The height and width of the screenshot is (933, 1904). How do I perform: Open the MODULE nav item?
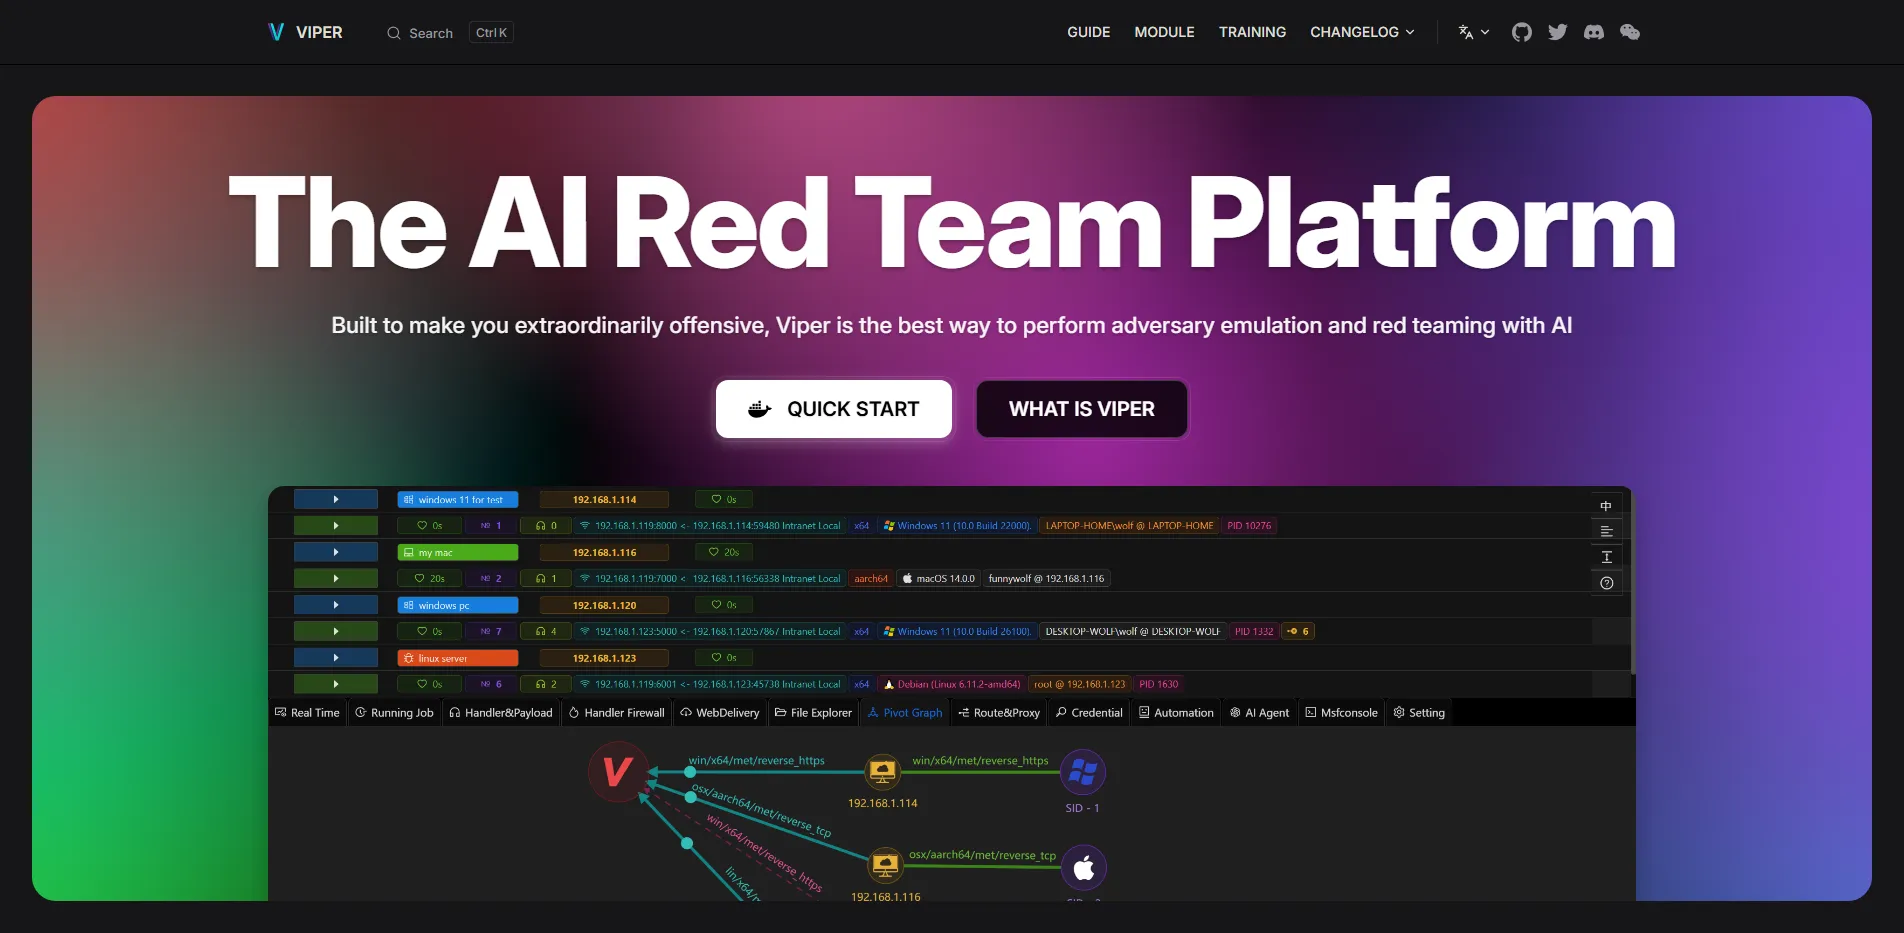[1164, 32]
